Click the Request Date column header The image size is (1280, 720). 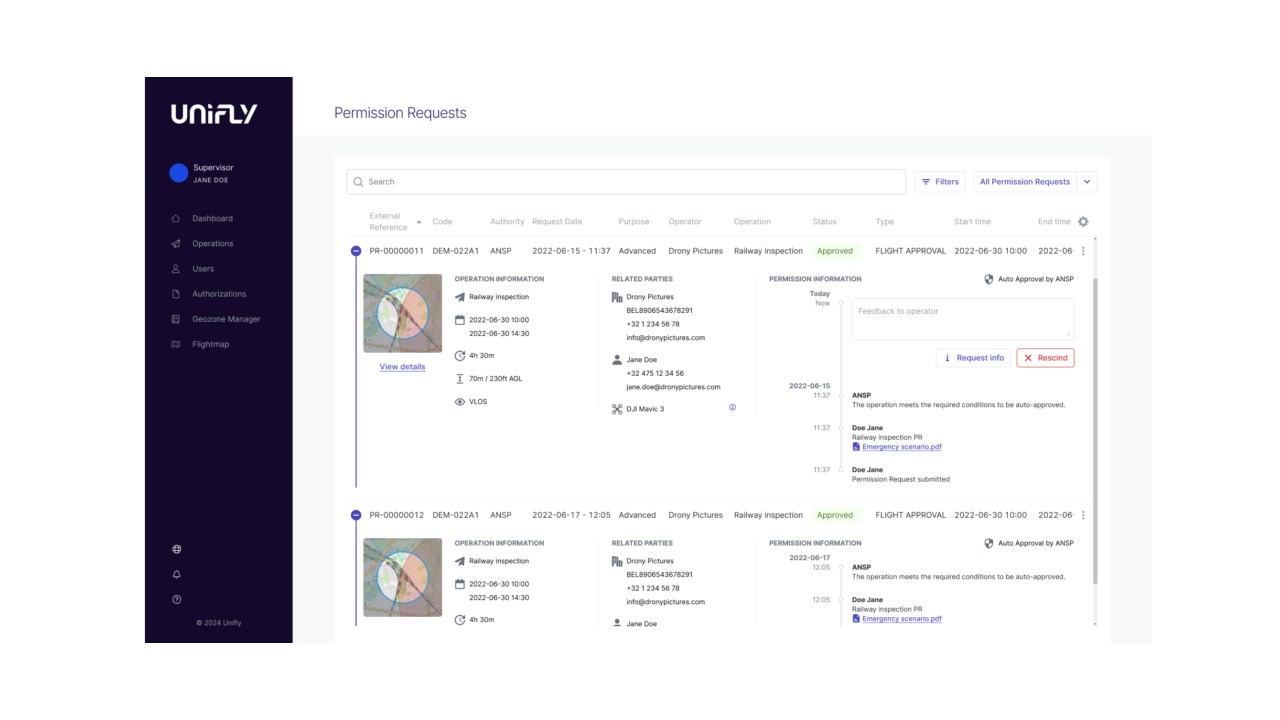557,222
